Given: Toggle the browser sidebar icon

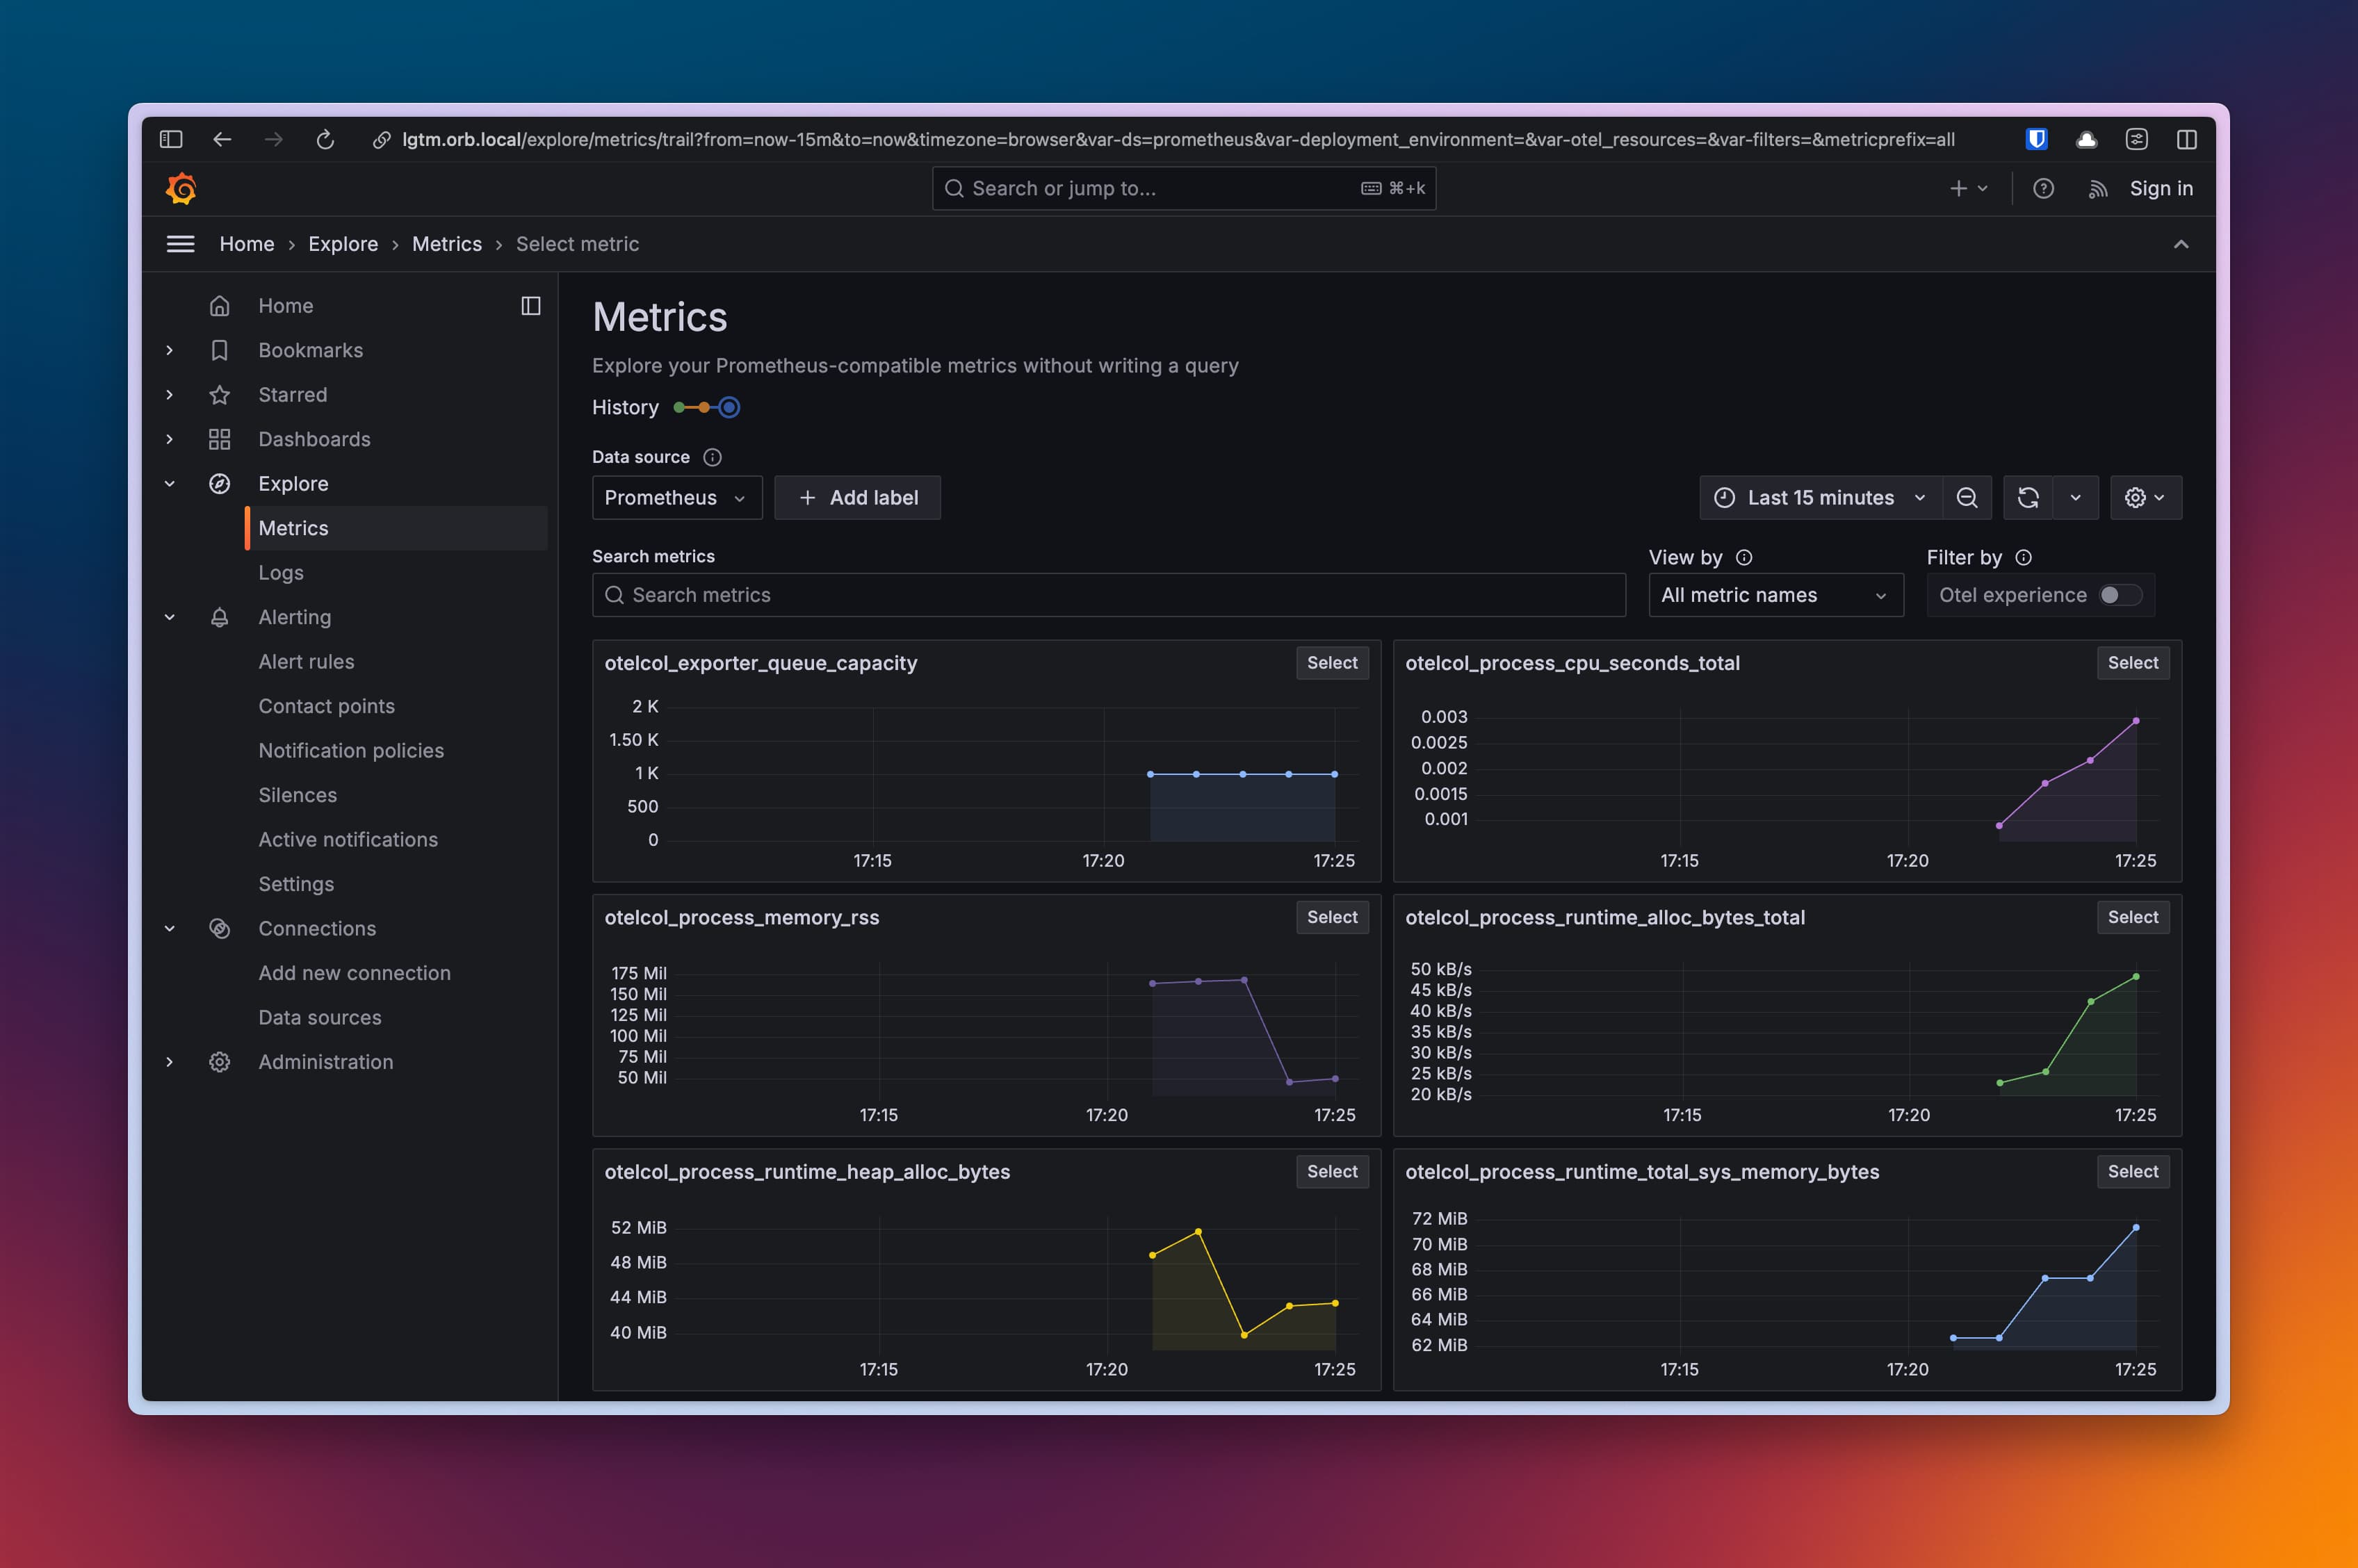Looking at the screenshot, I should pos(171,140).
